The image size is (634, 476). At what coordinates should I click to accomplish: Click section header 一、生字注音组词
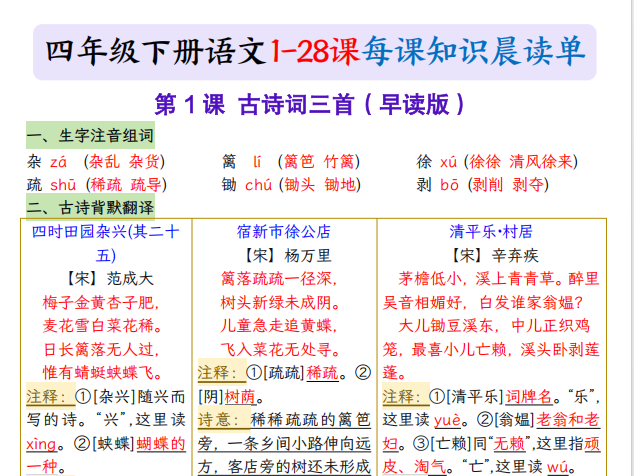[90, 135]
